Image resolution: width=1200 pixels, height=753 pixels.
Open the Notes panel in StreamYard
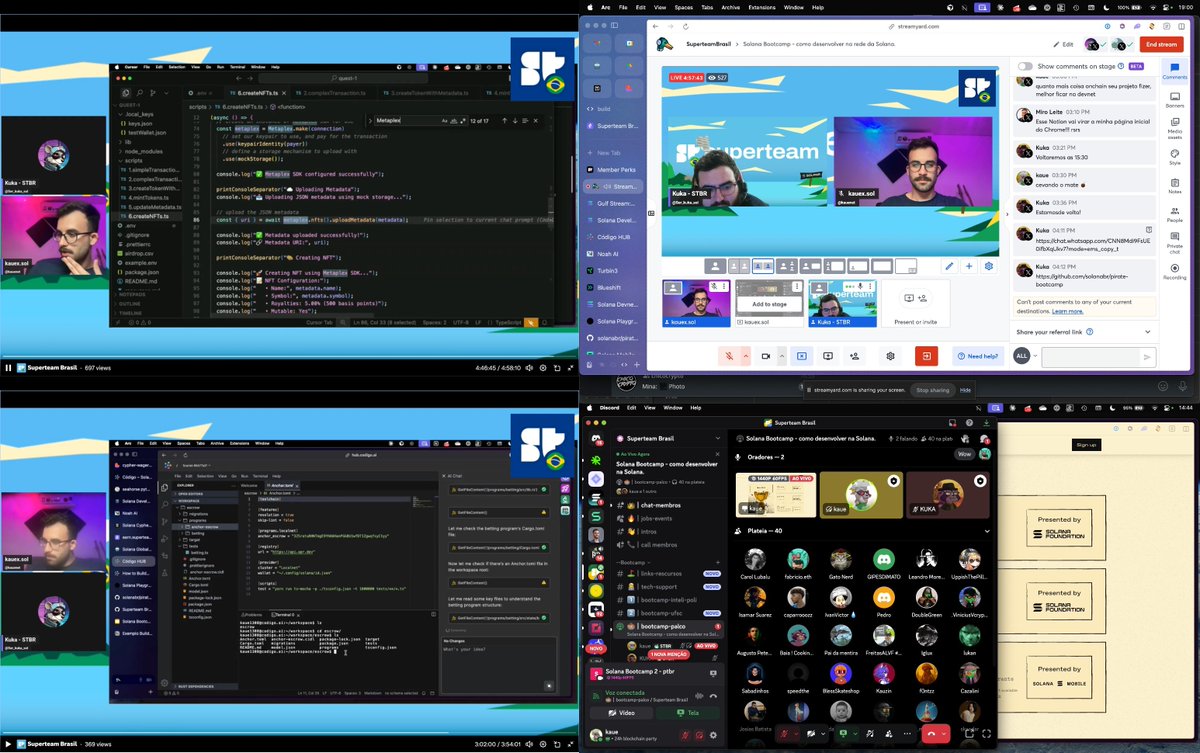[x=1175, y=185]
